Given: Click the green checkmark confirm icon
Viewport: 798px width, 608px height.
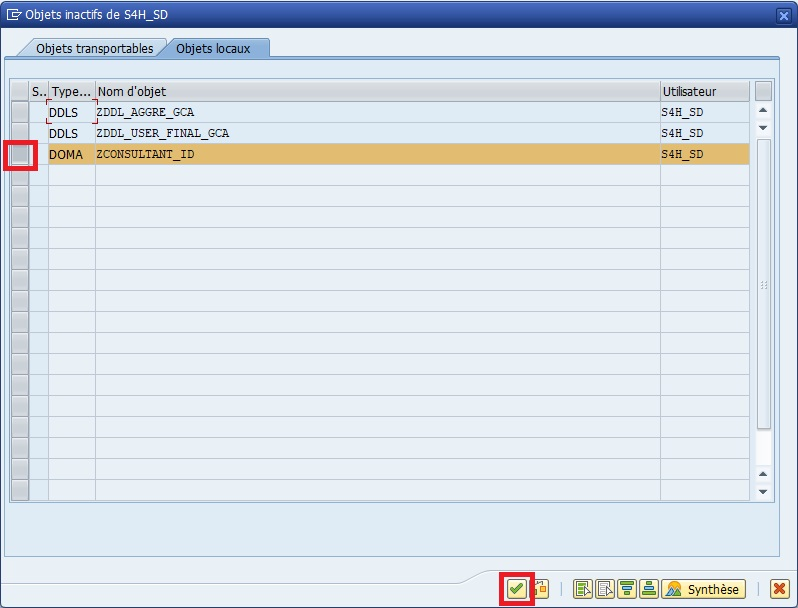Looking at the screenshot, I should pos(516,589).
